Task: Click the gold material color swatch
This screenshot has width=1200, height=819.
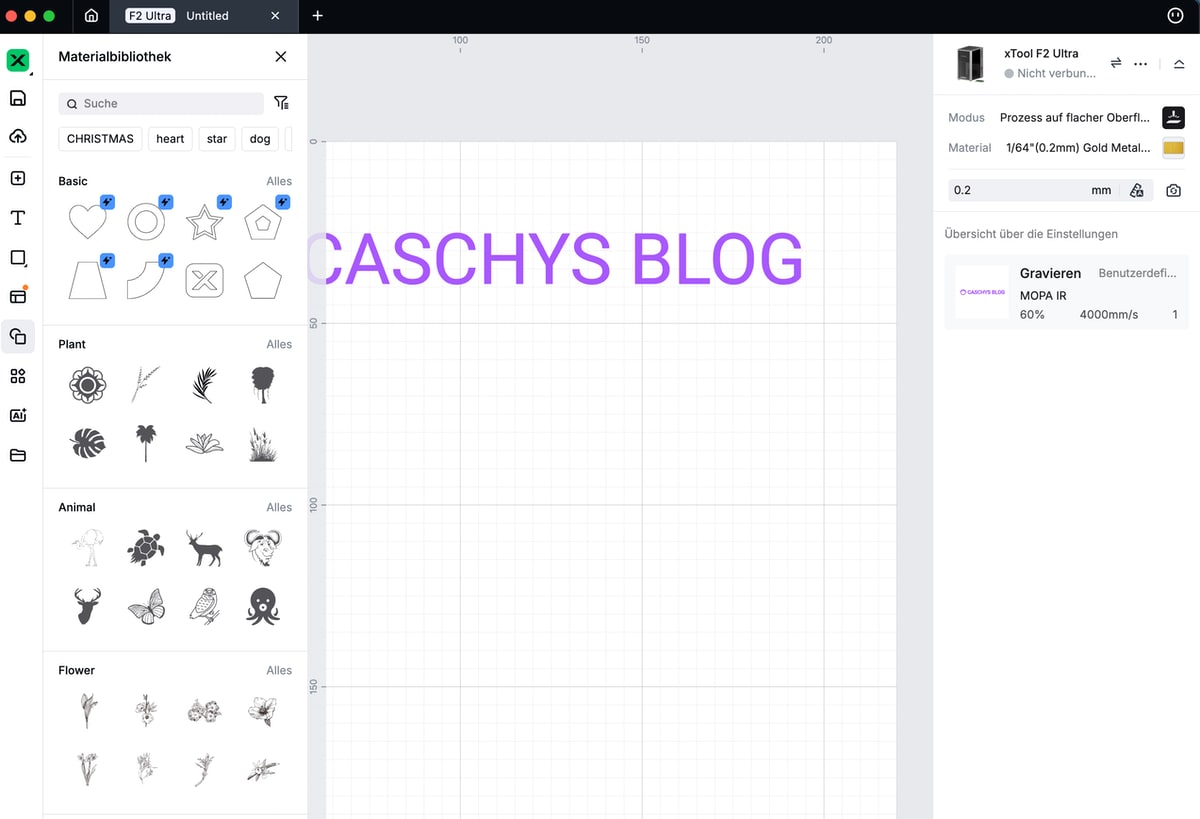Action: click(1173, 148)
